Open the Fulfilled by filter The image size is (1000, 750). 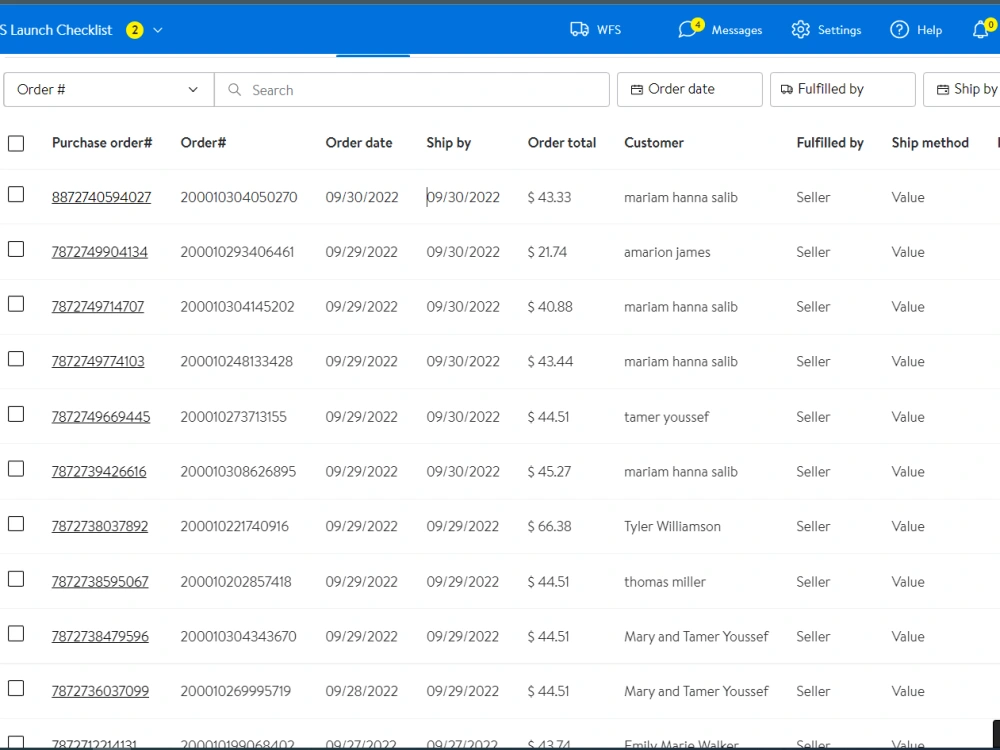[842, 89]
